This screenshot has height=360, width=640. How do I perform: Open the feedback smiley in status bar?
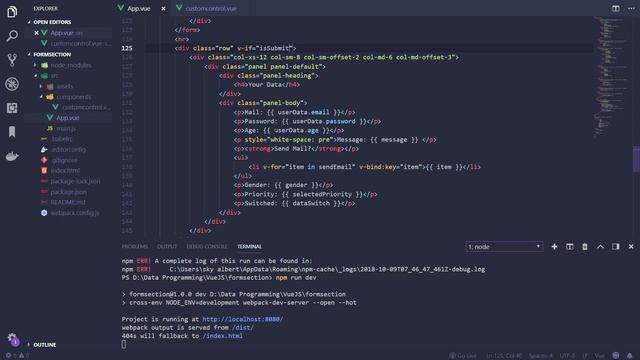(616, 356)
